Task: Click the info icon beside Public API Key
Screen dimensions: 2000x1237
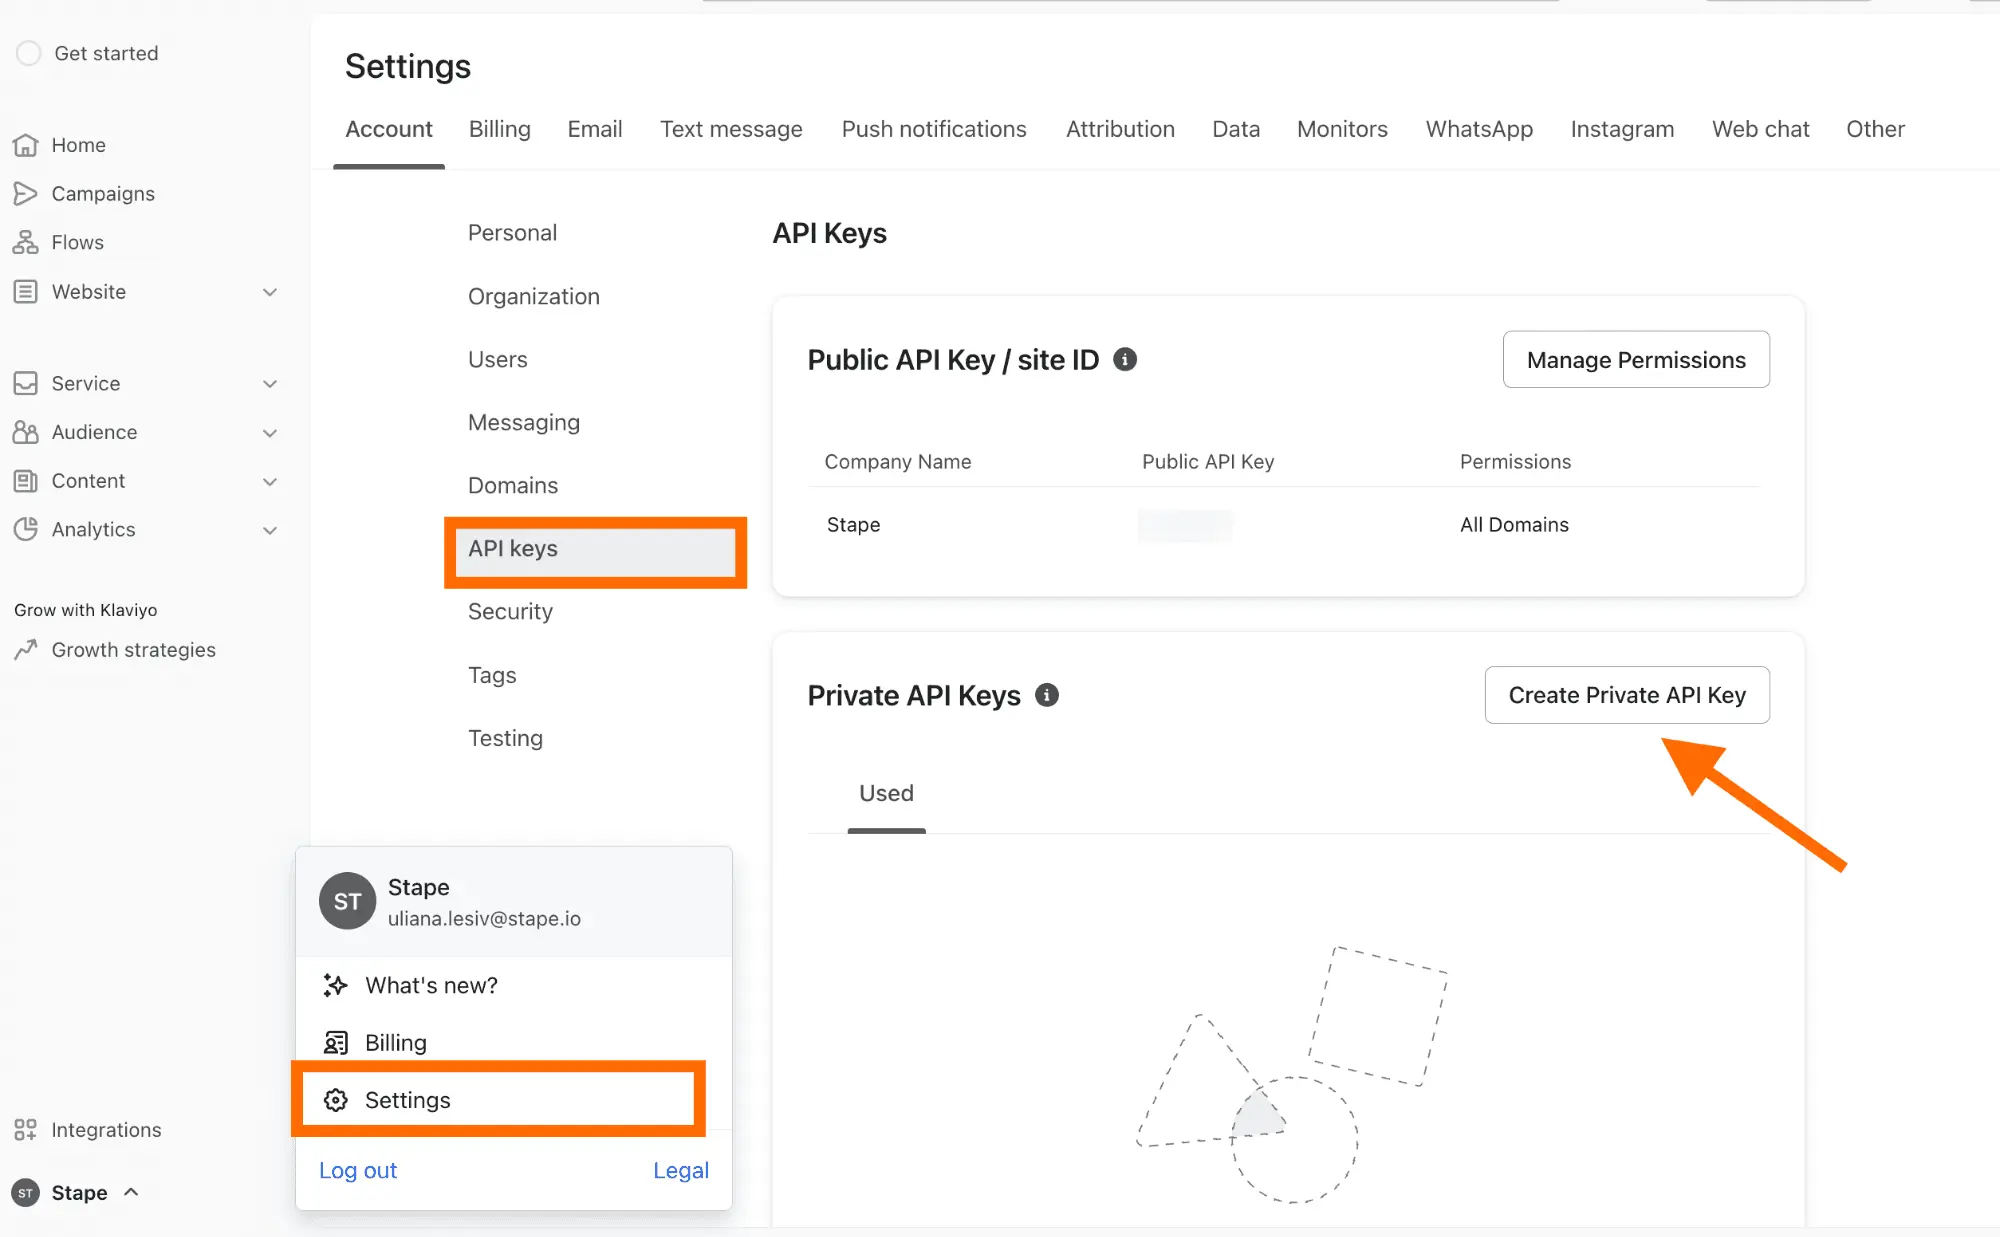Action: [x=1125, y=359]
